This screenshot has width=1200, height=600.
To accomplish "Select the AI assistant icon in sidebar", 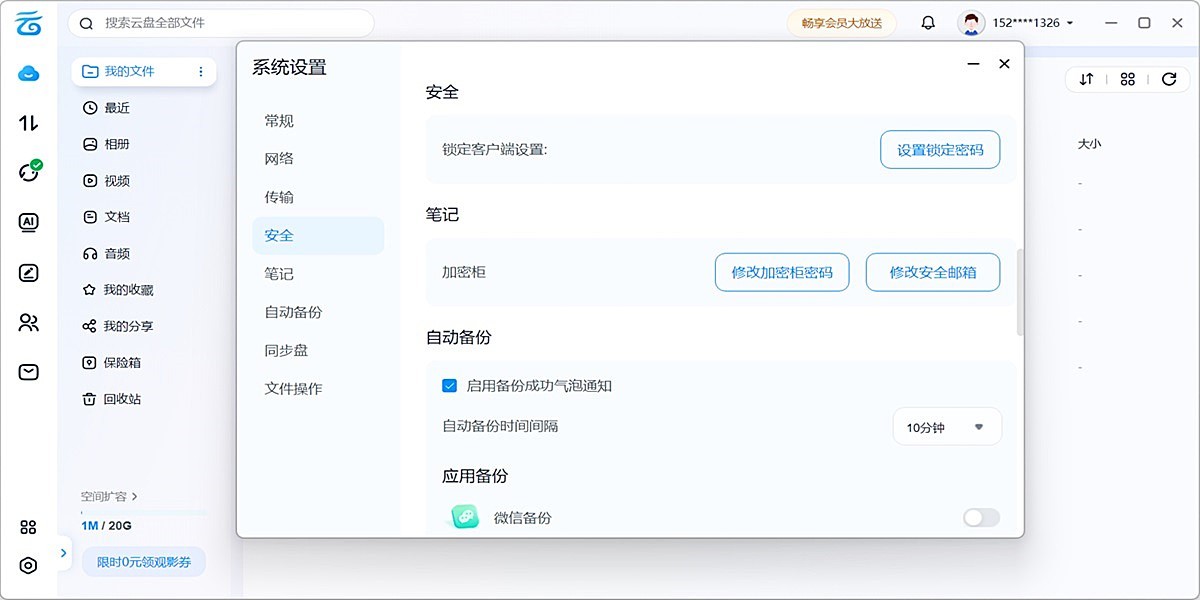I will pyautogui.click(x=28, y=222).
